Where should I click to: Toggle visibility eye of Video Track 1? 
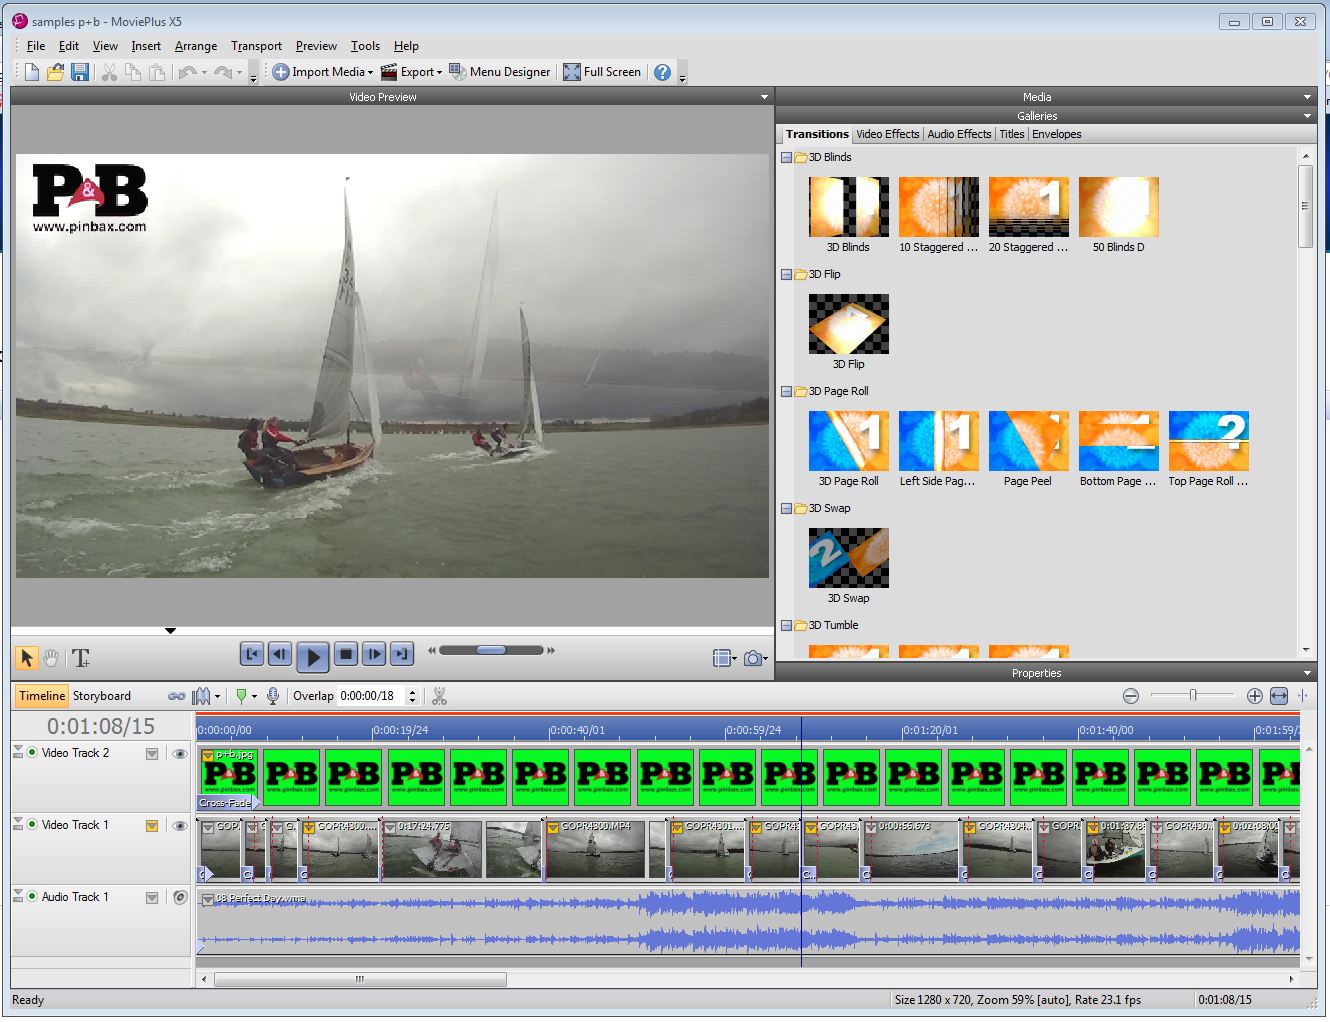point(180,826)
